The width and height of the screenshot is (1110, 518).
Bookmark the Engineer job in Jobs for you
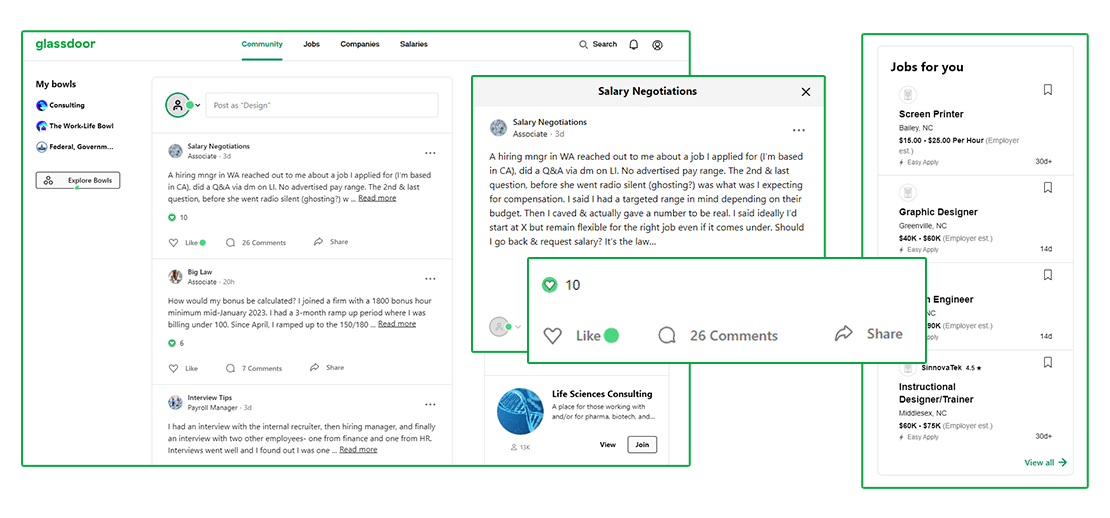point(1048,275)
